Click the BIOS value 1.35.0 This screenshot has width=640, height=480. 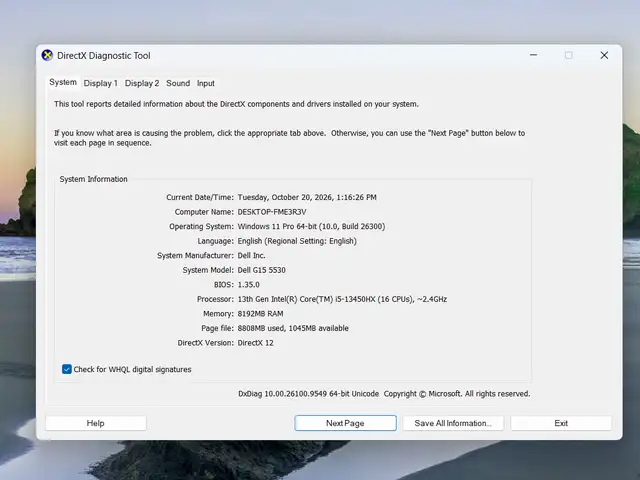(249, 284)
